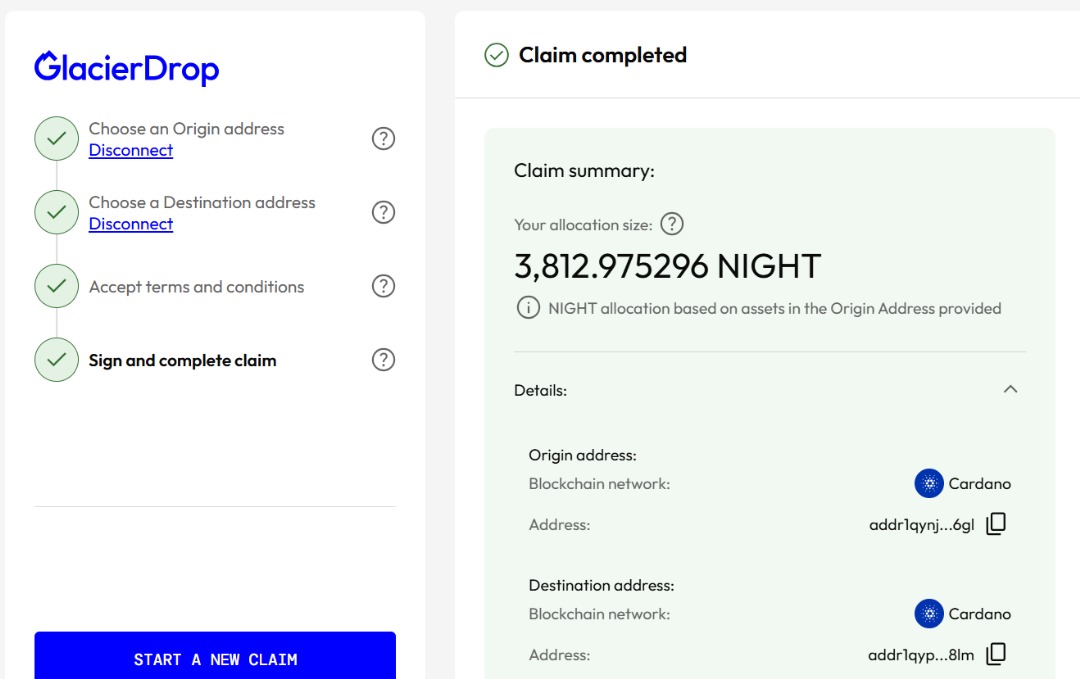Click the 3,812.975296 NIGHT allocation amount

(667, 266)
